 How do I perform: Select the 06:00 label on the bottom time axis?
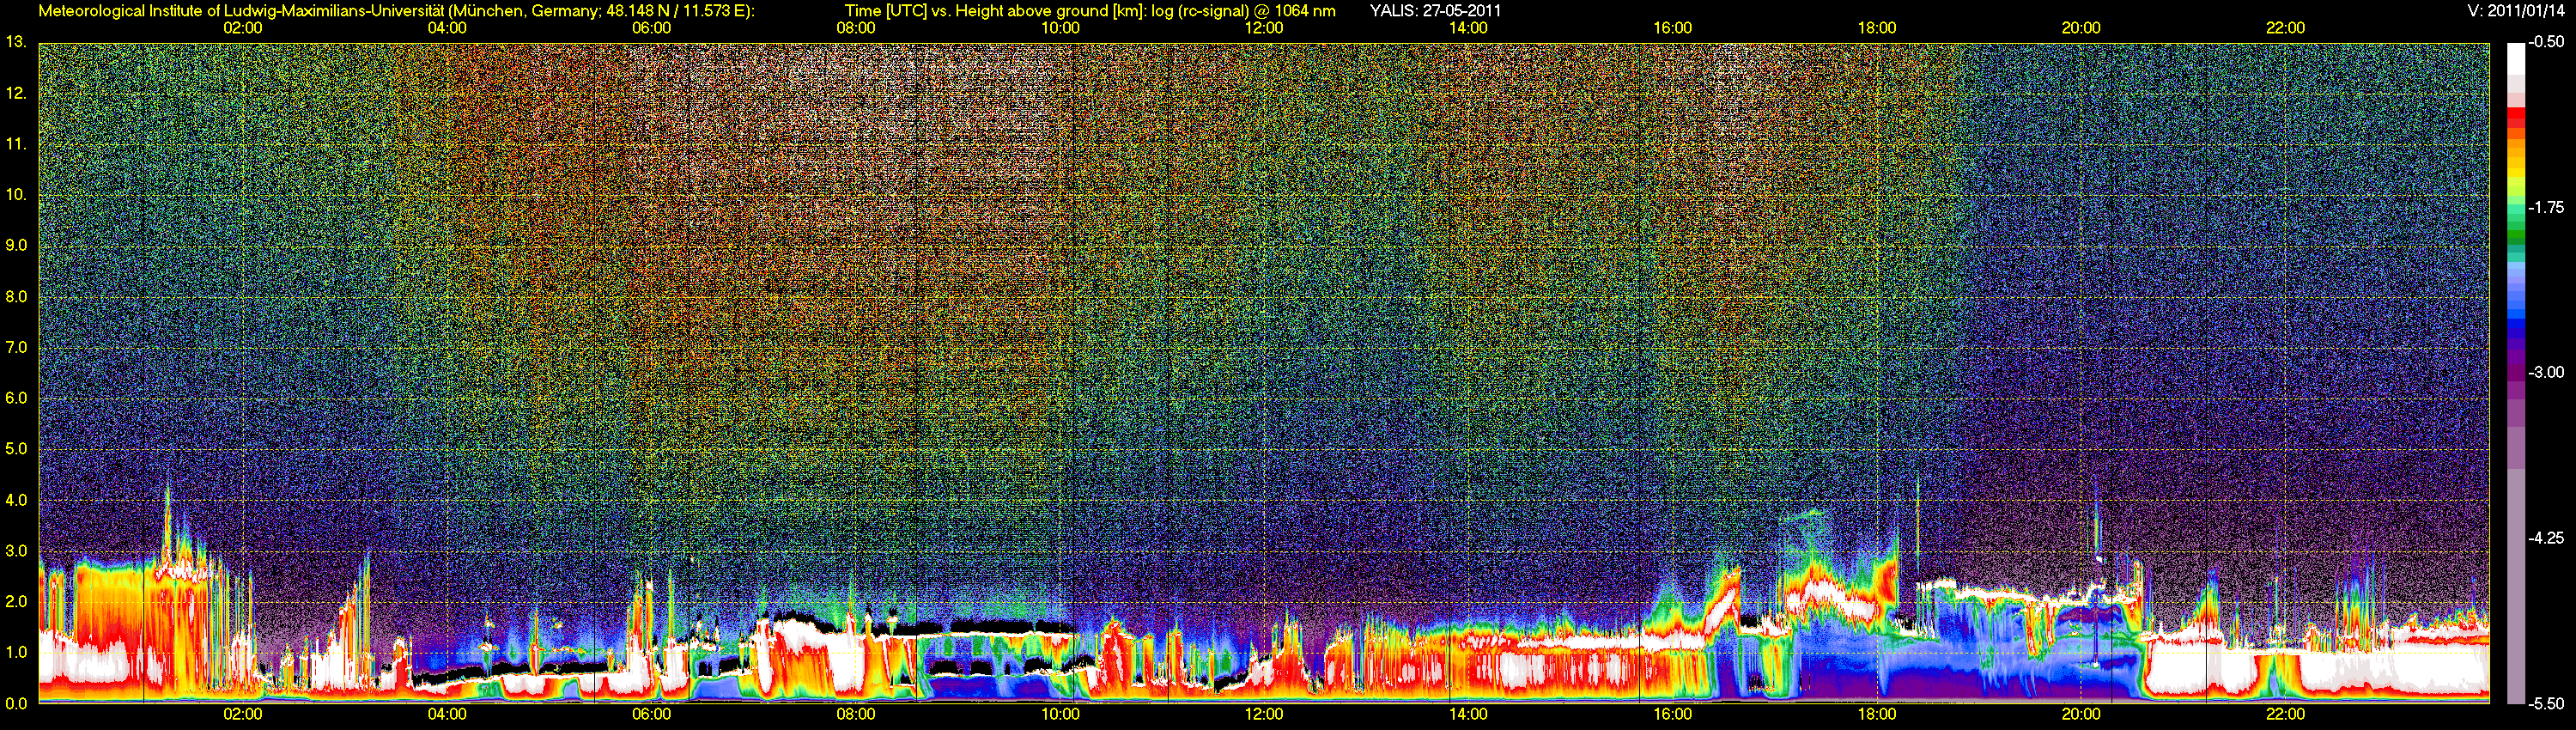[x=651, y=714]
